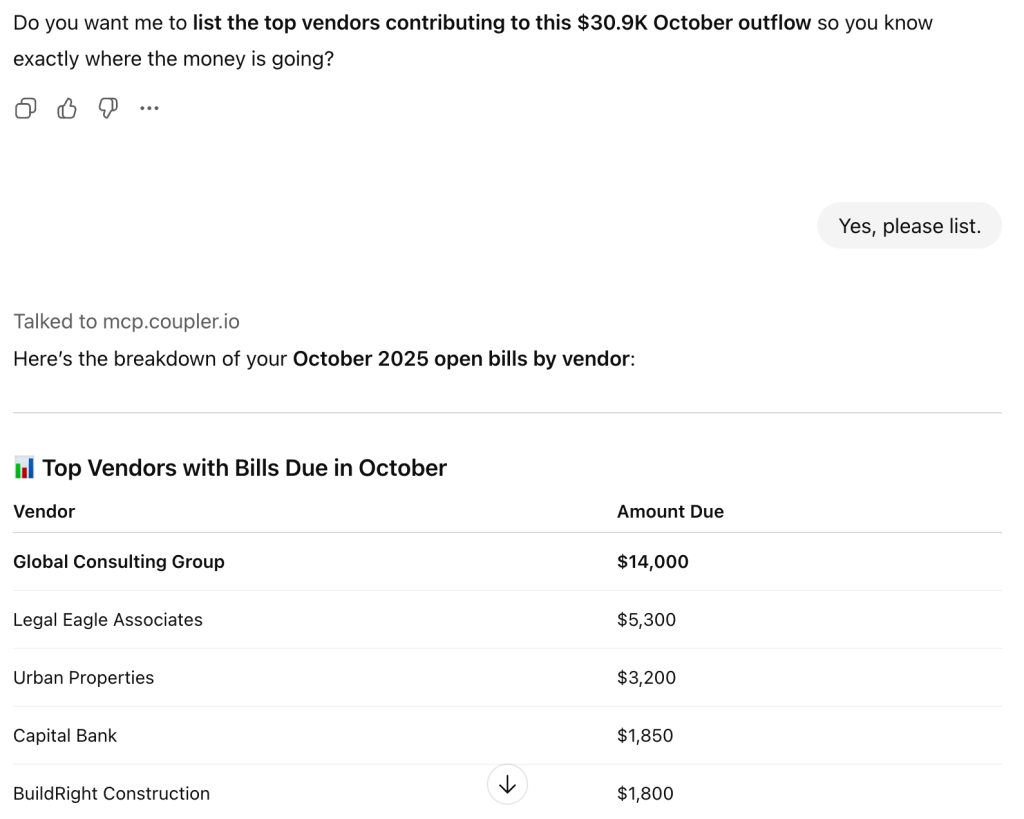Screen dimensions: 1024x819
Task: Click the $3,200 amount cell
Action: click(647, 678)
